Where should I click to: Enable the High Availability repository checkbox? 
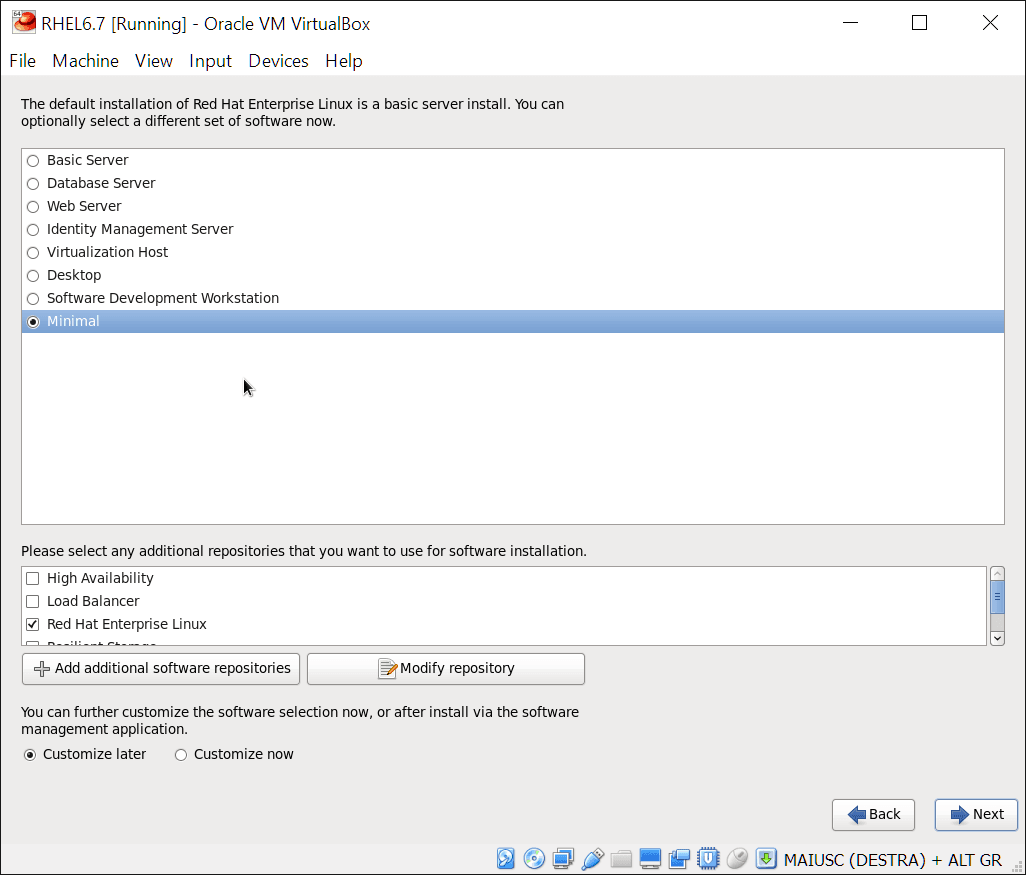[x=32, y=579]
